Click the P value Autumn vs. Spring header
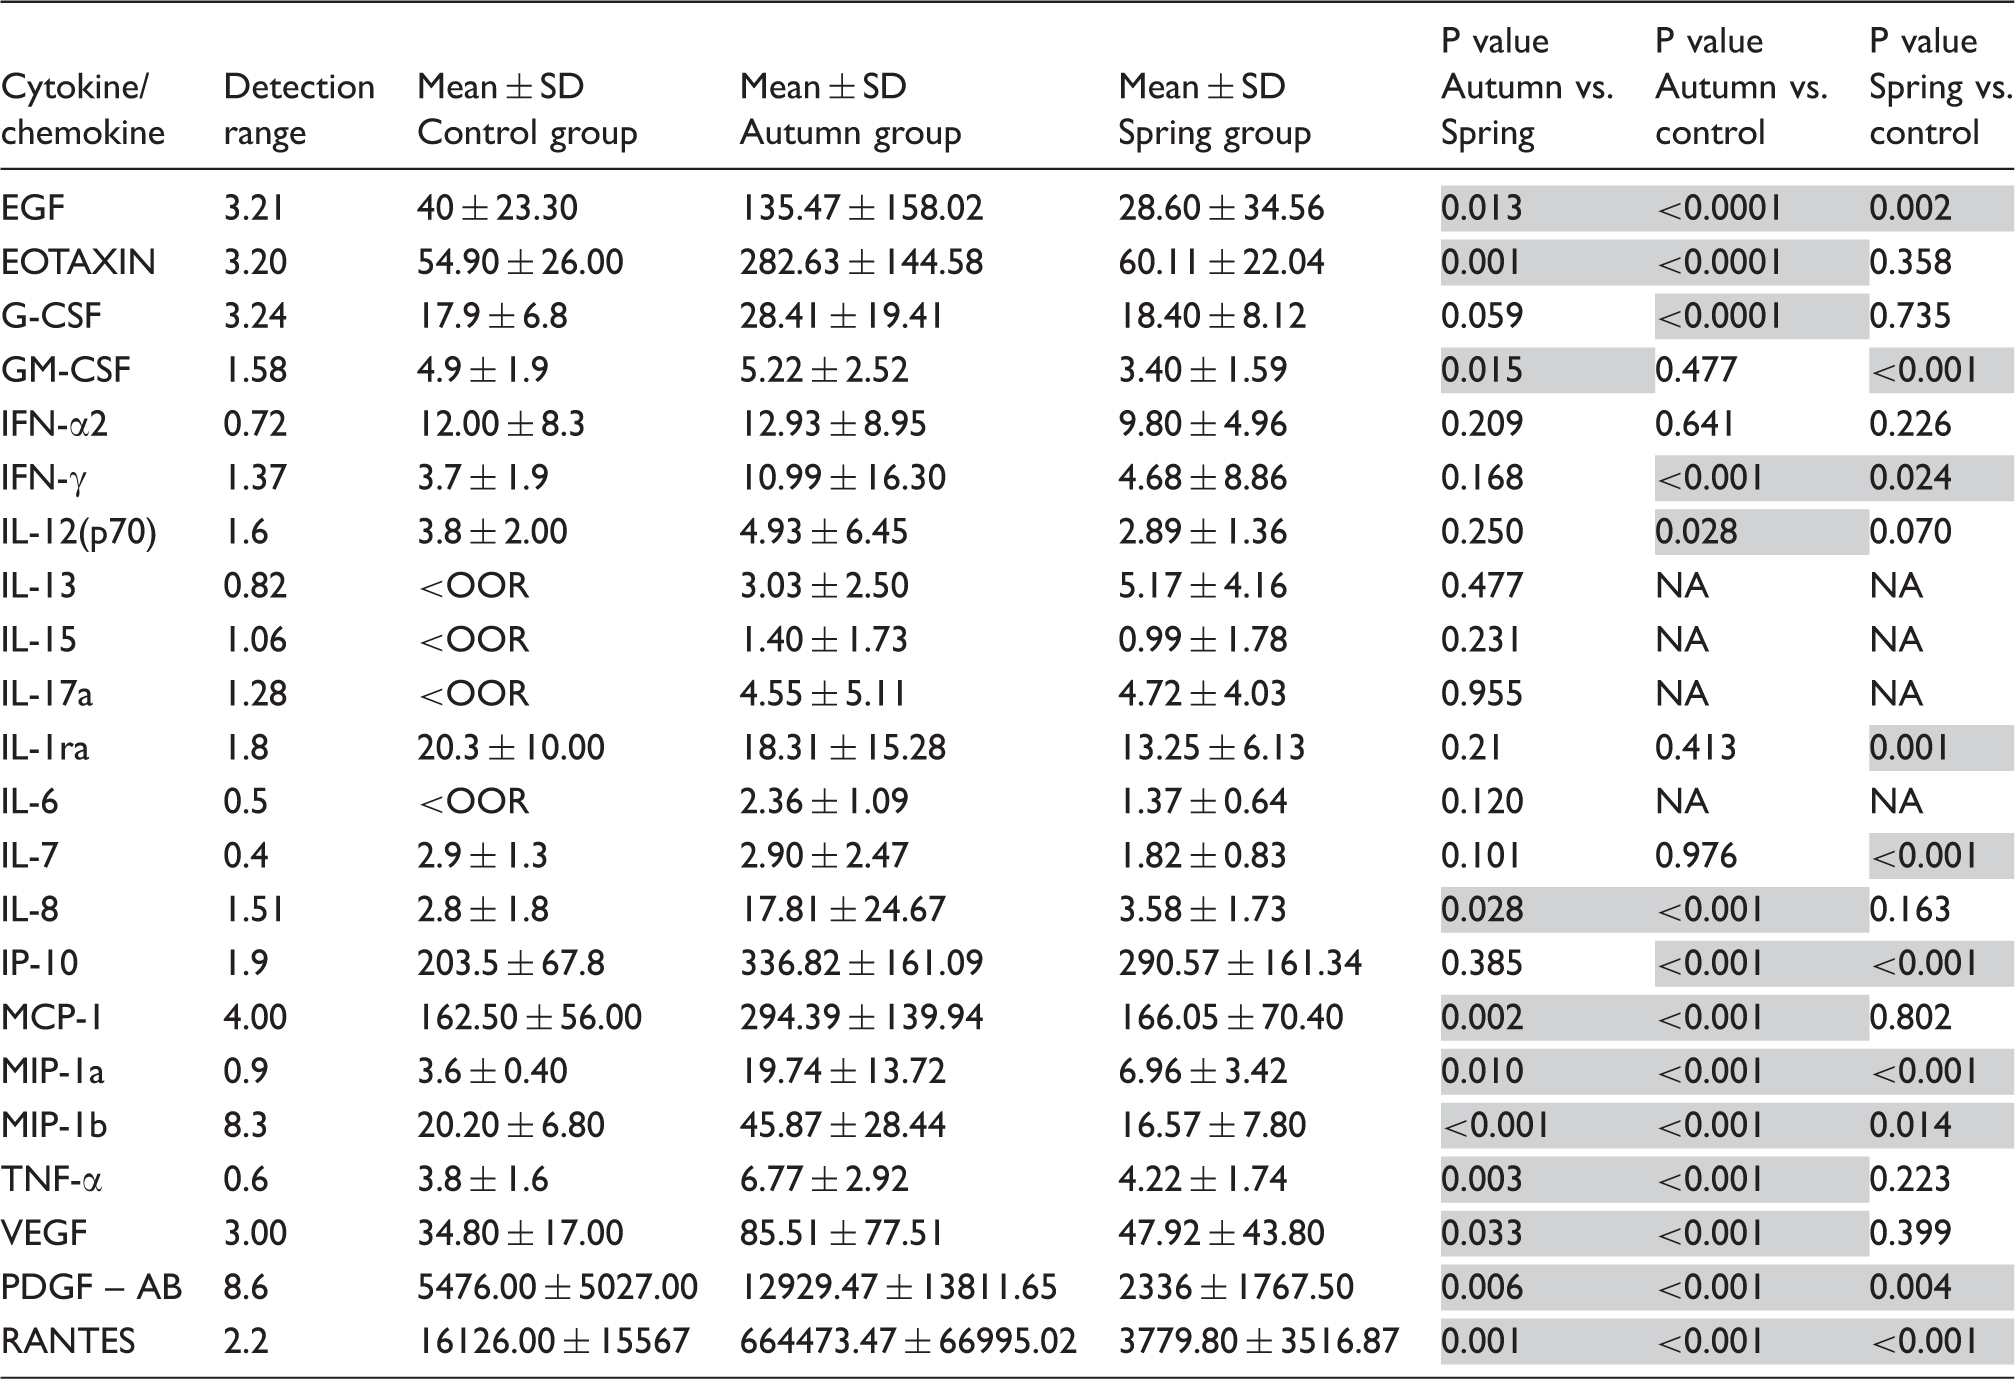Image resolution: width=2015 pixels, height=1379 pixels. [x=1527, y=87]
